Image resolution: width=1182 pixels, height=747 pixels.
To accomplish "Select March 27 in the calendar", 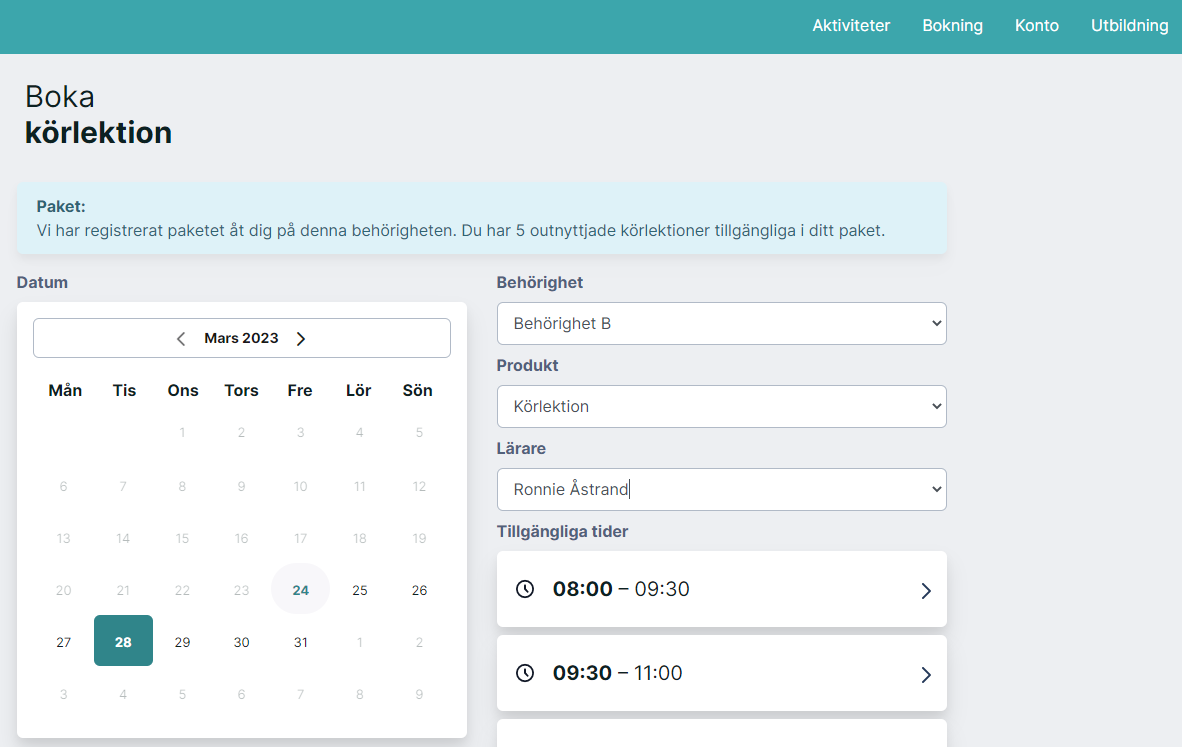I will coord(63,641).
